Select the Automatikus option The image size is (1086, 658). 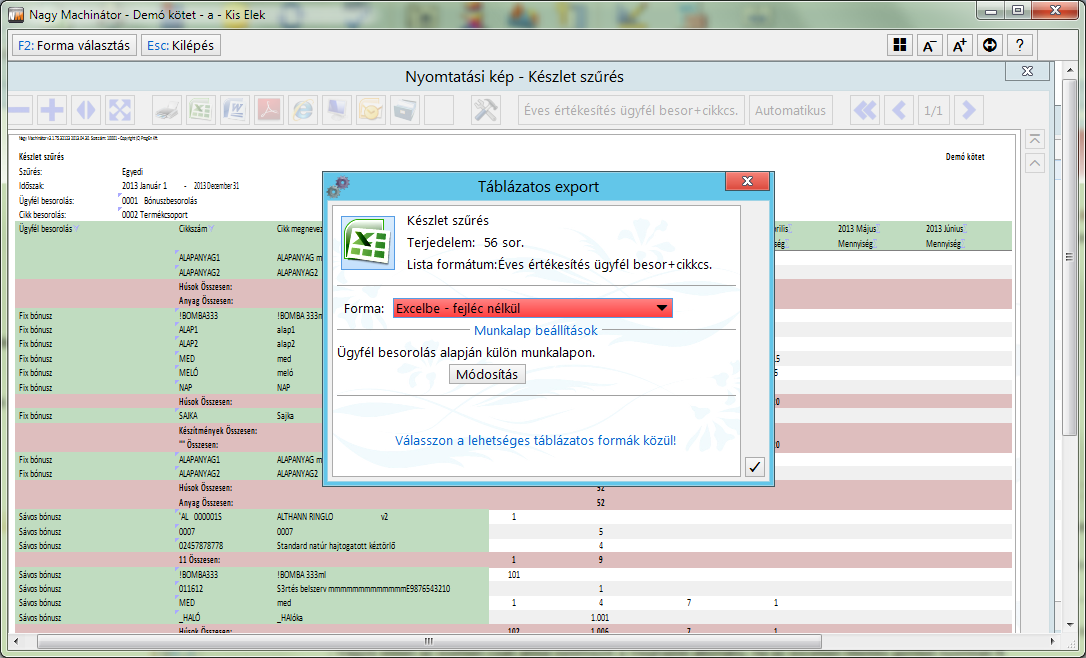(790, 110)
